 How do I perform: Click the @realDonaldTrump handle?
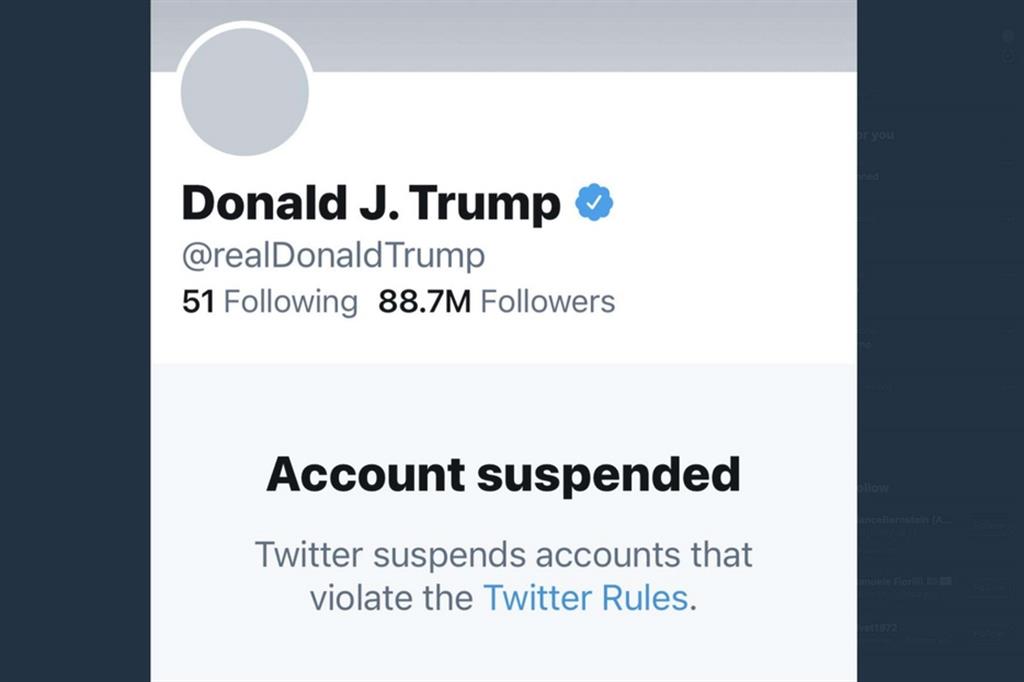[333, 256]
